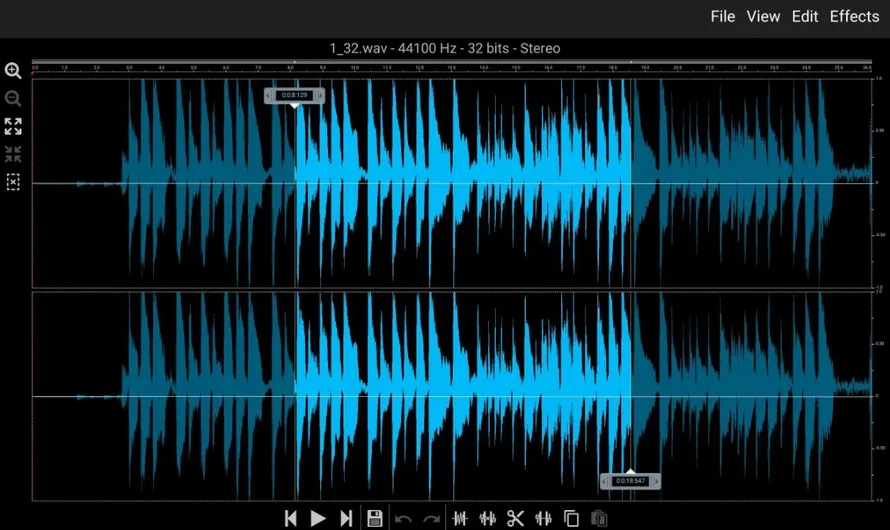Click the first waveform tool left of scissors
The height and width of the screenshot is (530, 890).
click(460, 518)
